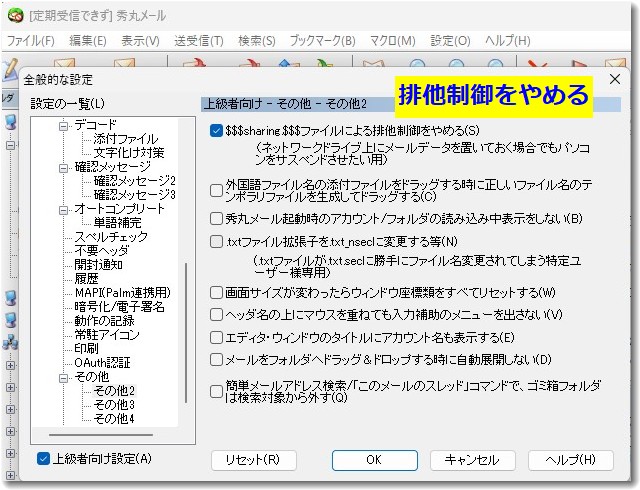Viewport: 640px width, 490px height.
Task: Select 添付ファイル in settings tree
Action: (126, 139)
